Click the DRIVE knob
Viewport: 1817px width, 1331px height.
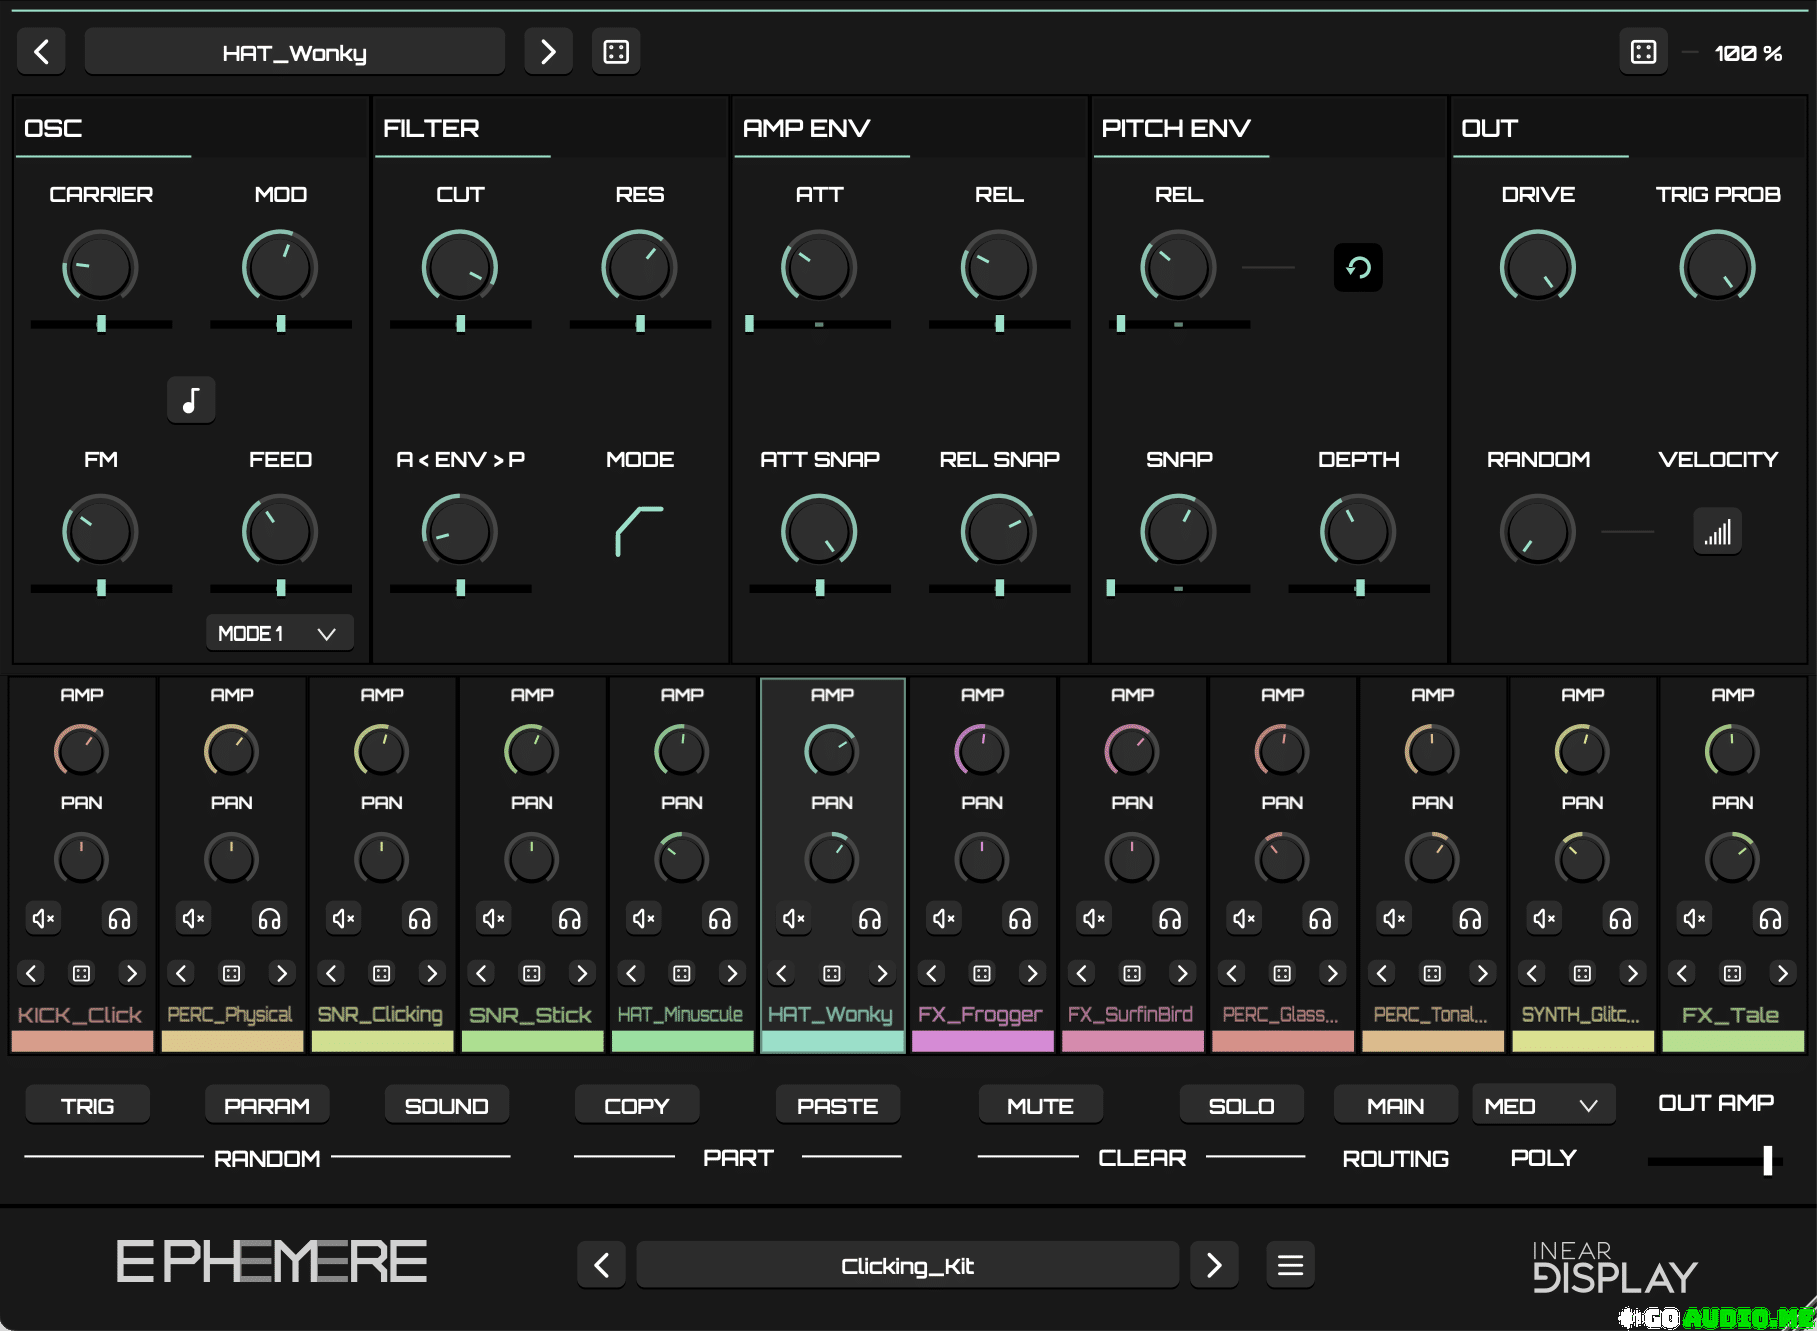coord(1538,267)
